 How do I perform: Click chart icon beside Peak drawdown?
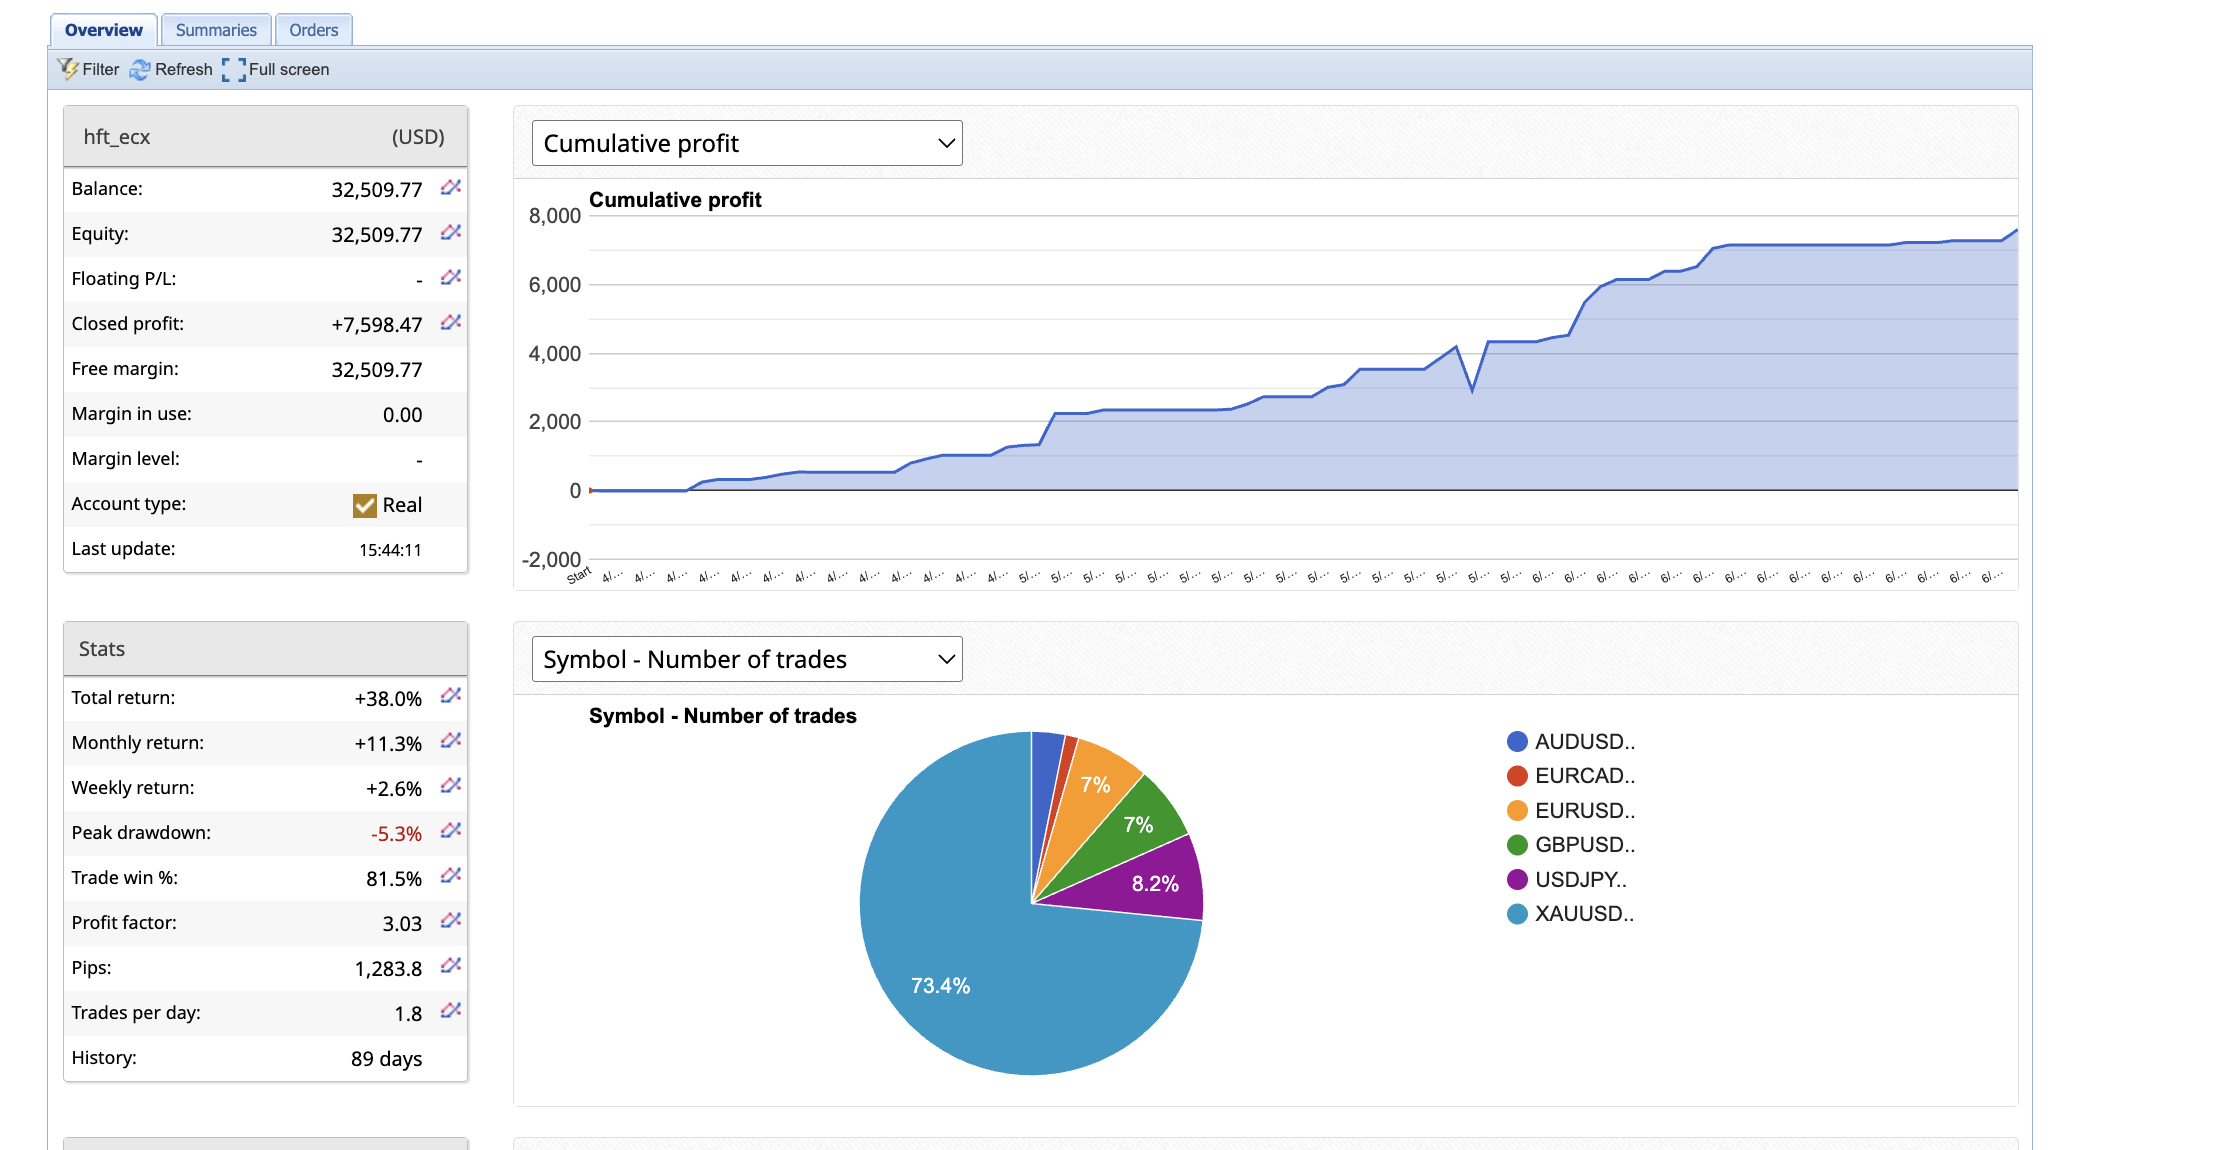point(451,830)
